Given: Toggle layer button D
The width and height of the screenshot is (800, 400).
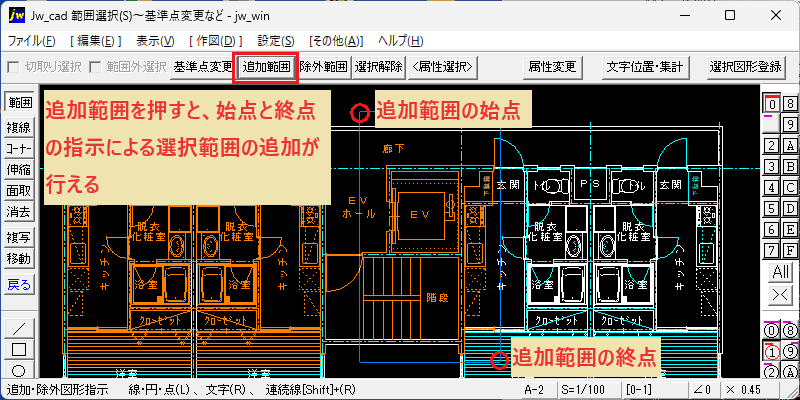Looking at the screenshot, I should [790, 209].
